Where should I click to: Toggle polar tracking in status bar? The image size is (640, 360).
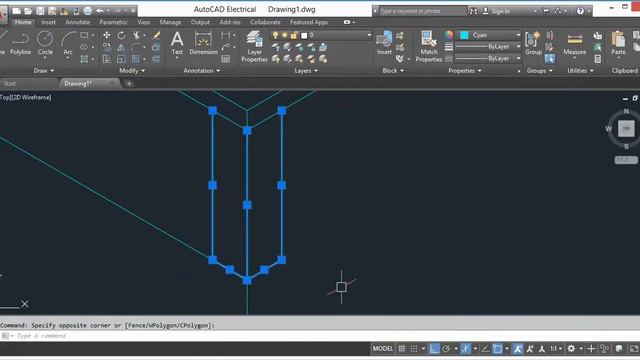446,349
